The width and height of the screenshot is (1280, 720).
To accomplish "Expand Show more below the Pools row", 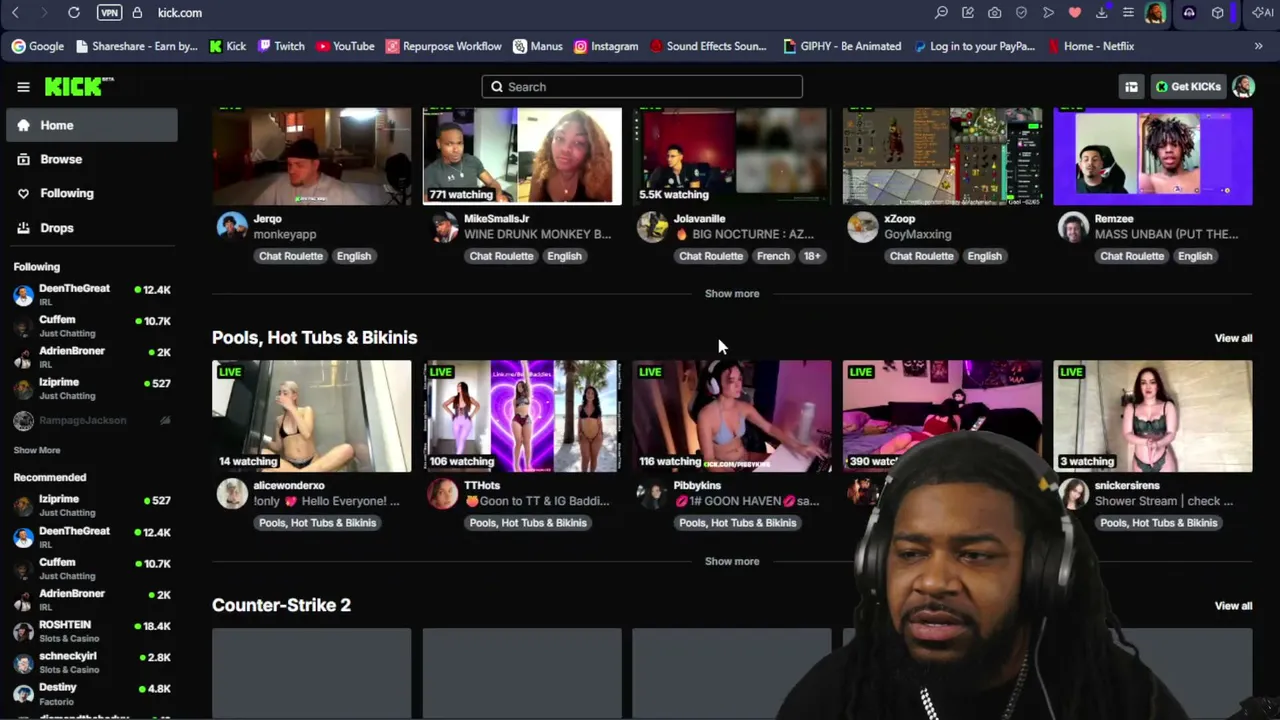I will (732, 561).
